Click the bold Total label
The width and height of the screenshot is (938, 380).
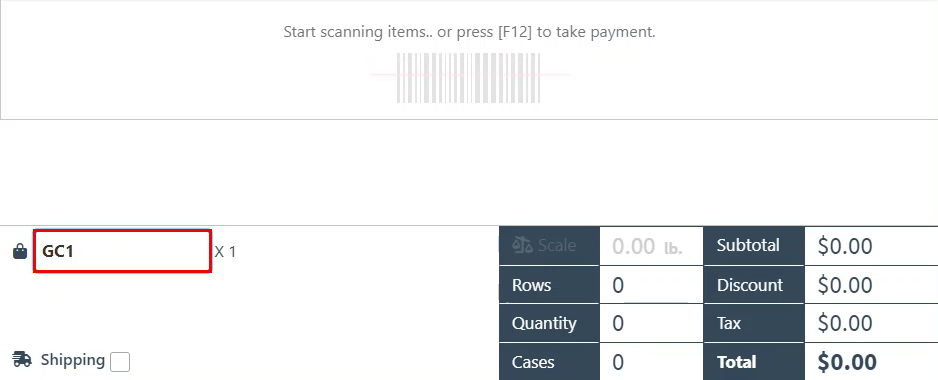[x=736, y=362]
